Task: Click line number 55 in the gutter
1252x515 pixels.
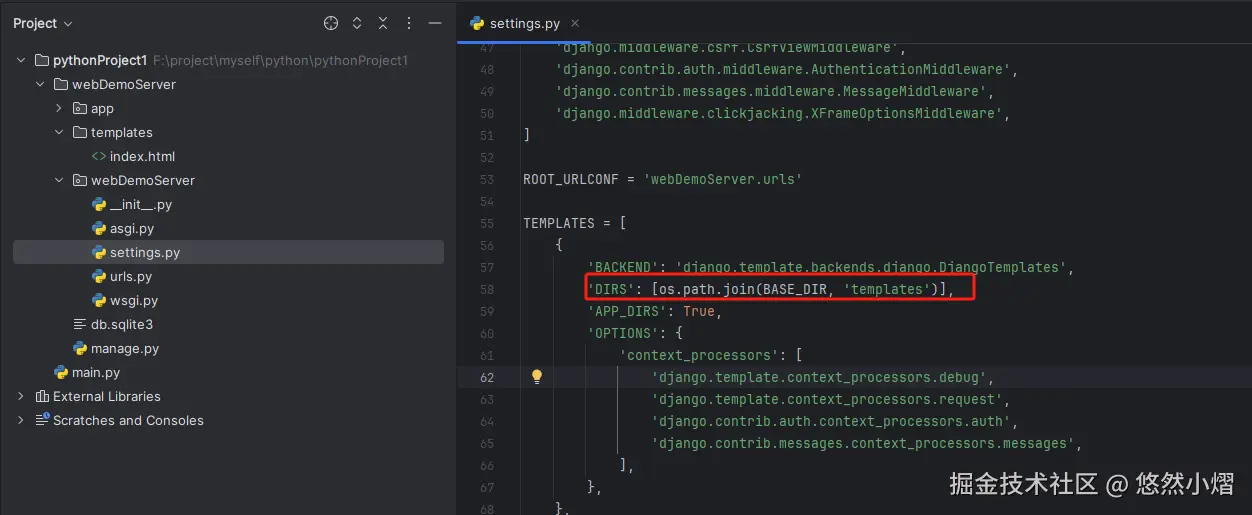Action: tap(487, 223)
